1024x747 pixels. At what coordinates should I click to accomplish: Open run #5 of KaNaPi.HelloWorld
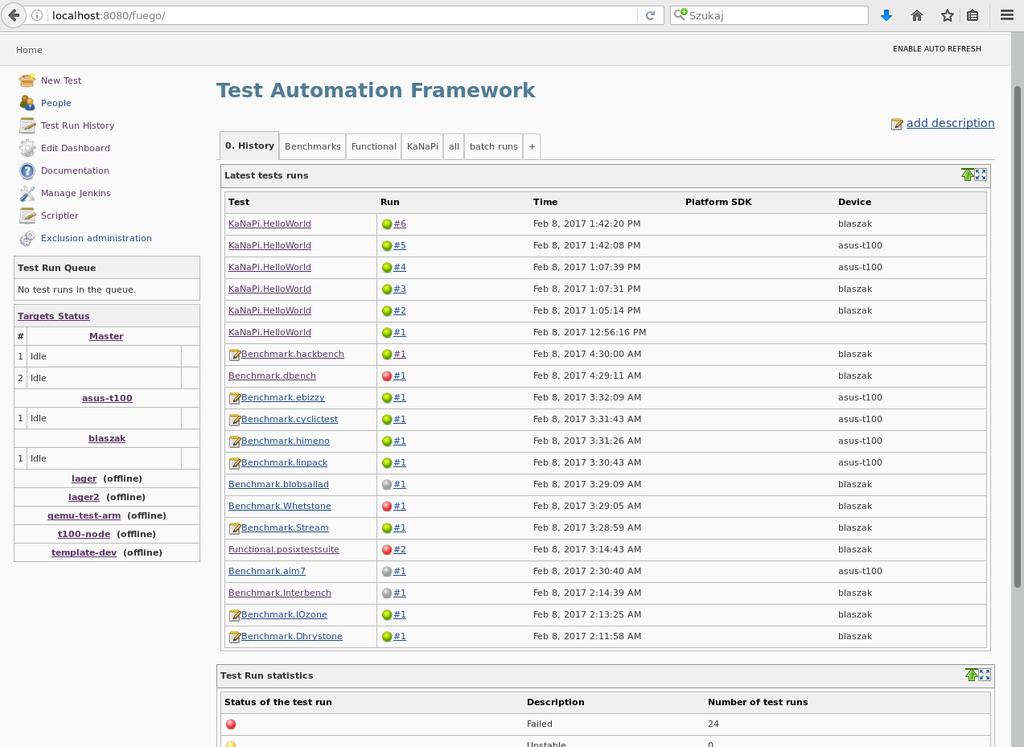[400, 246]
